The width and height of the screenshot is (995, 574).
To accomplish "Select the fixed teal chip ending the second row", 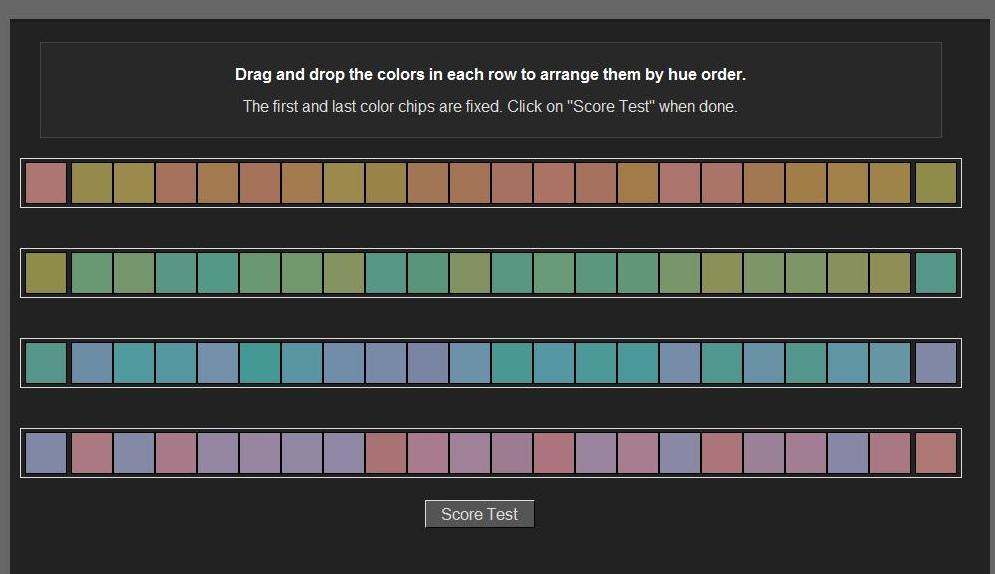I will click(935, 273).
